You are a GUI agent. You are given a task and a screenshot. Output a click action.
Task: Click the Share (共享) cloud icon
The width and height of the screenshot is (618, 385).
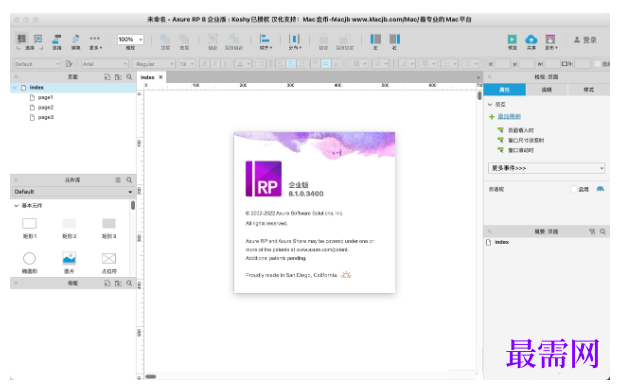coord(531,39)
